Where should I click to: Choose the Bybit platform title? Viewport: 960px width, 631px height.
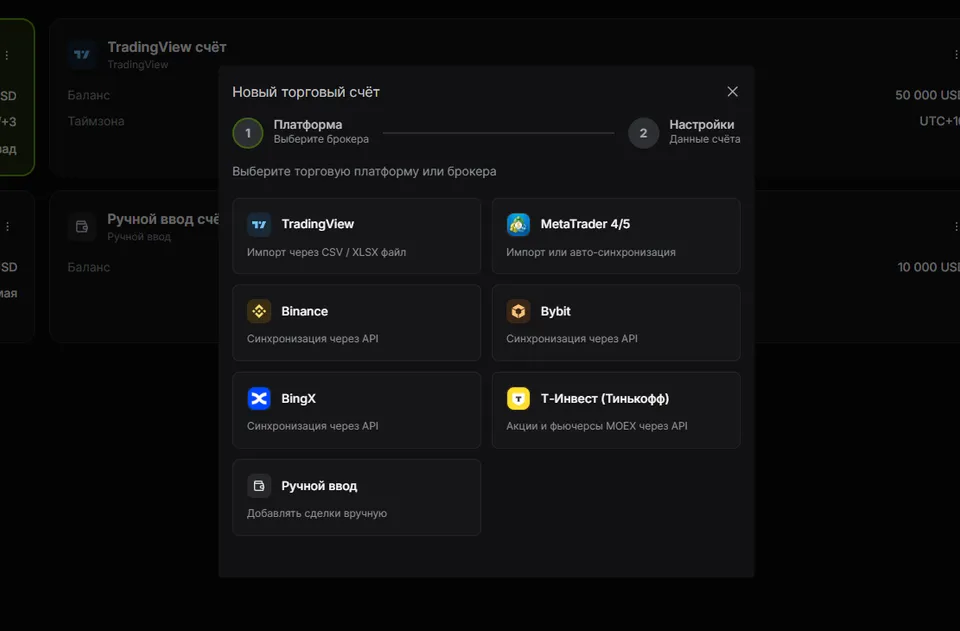click(555, 311)
